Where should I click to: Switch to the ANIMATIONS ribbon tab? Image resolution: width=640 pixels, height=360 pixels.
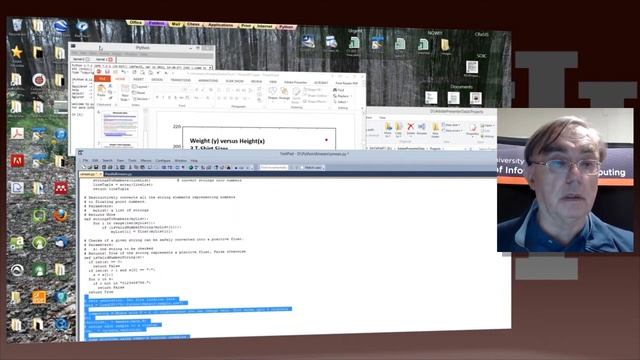[208, 80]
